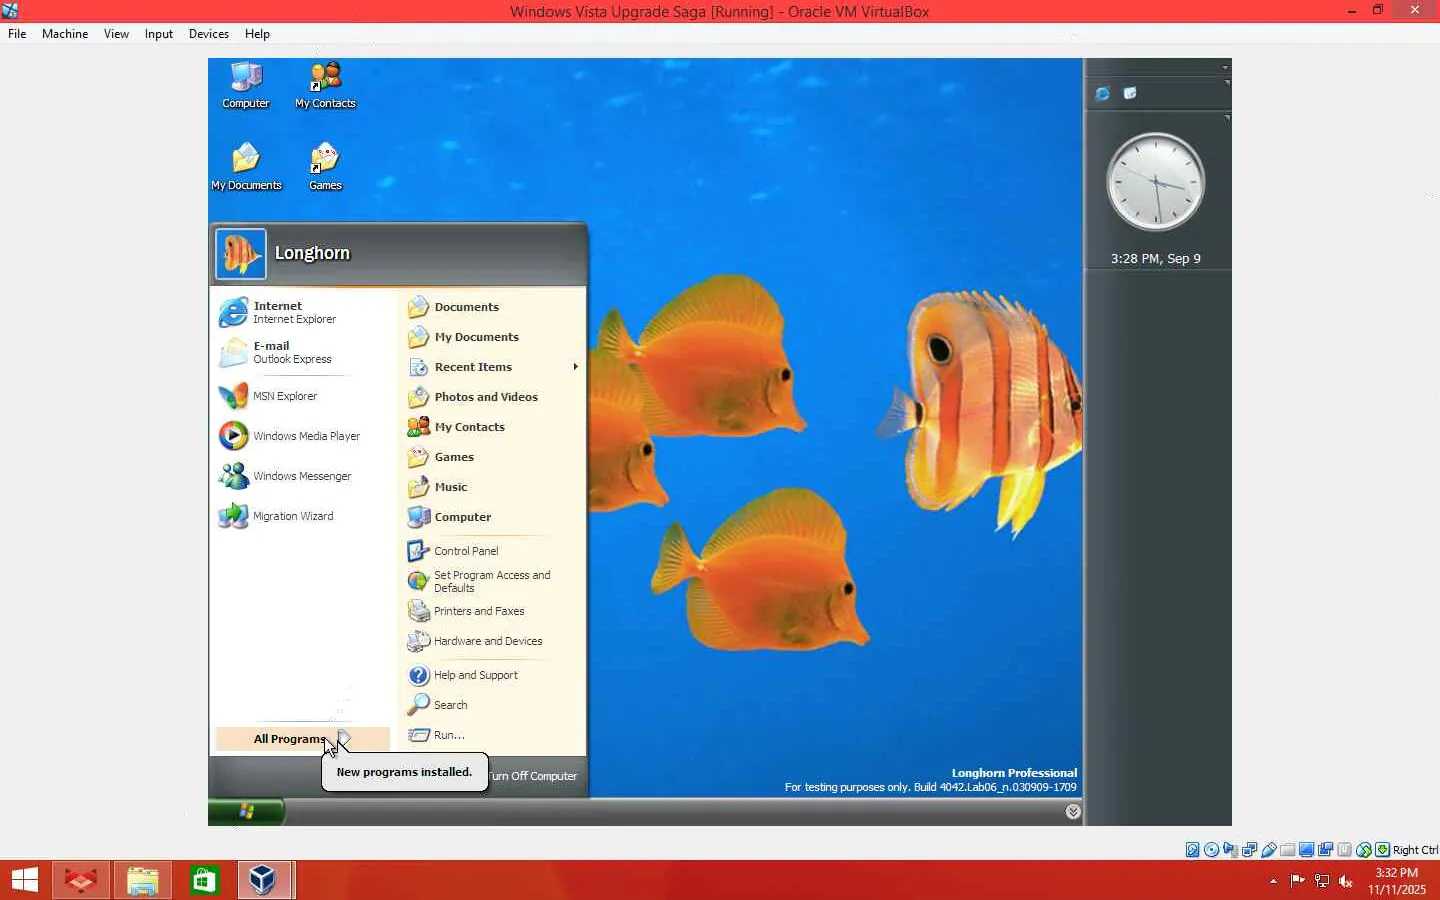
Task: Click the sidebar icon beside Internet Explorer
Action: (1130, 93)
